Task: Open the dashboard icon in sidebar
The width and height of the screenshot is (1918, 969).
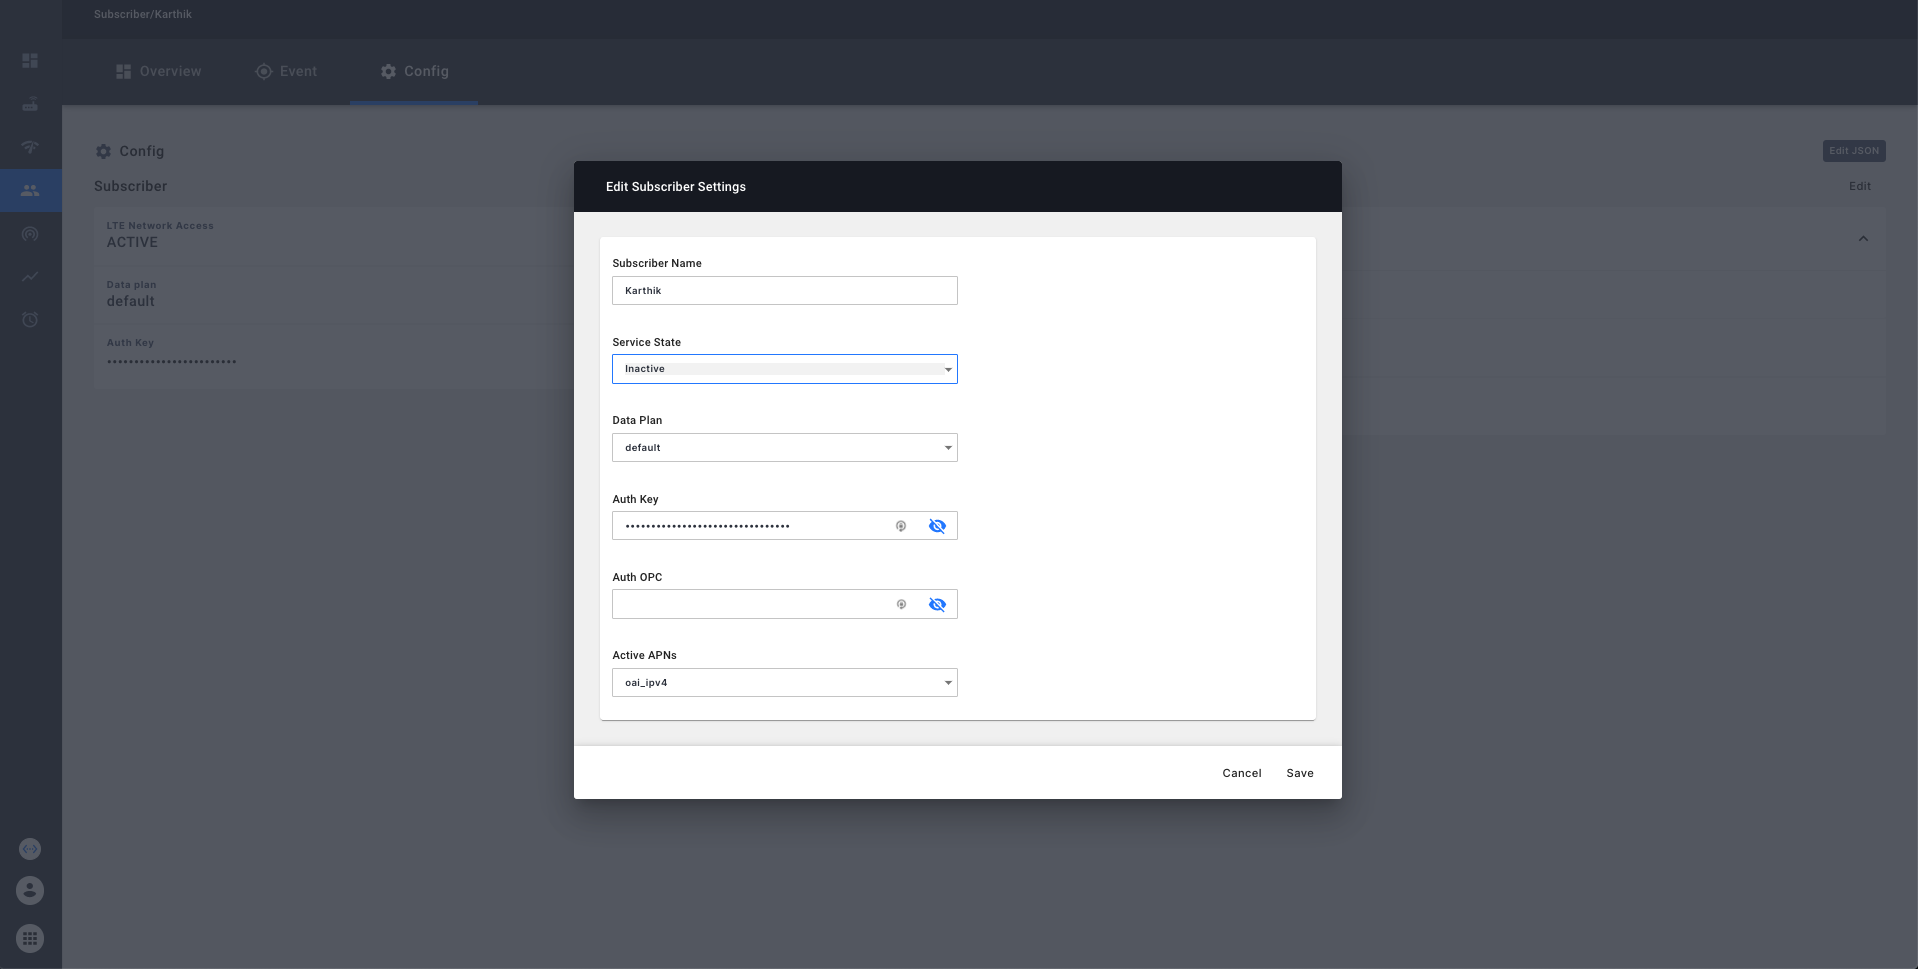Action: coord(30,61)
